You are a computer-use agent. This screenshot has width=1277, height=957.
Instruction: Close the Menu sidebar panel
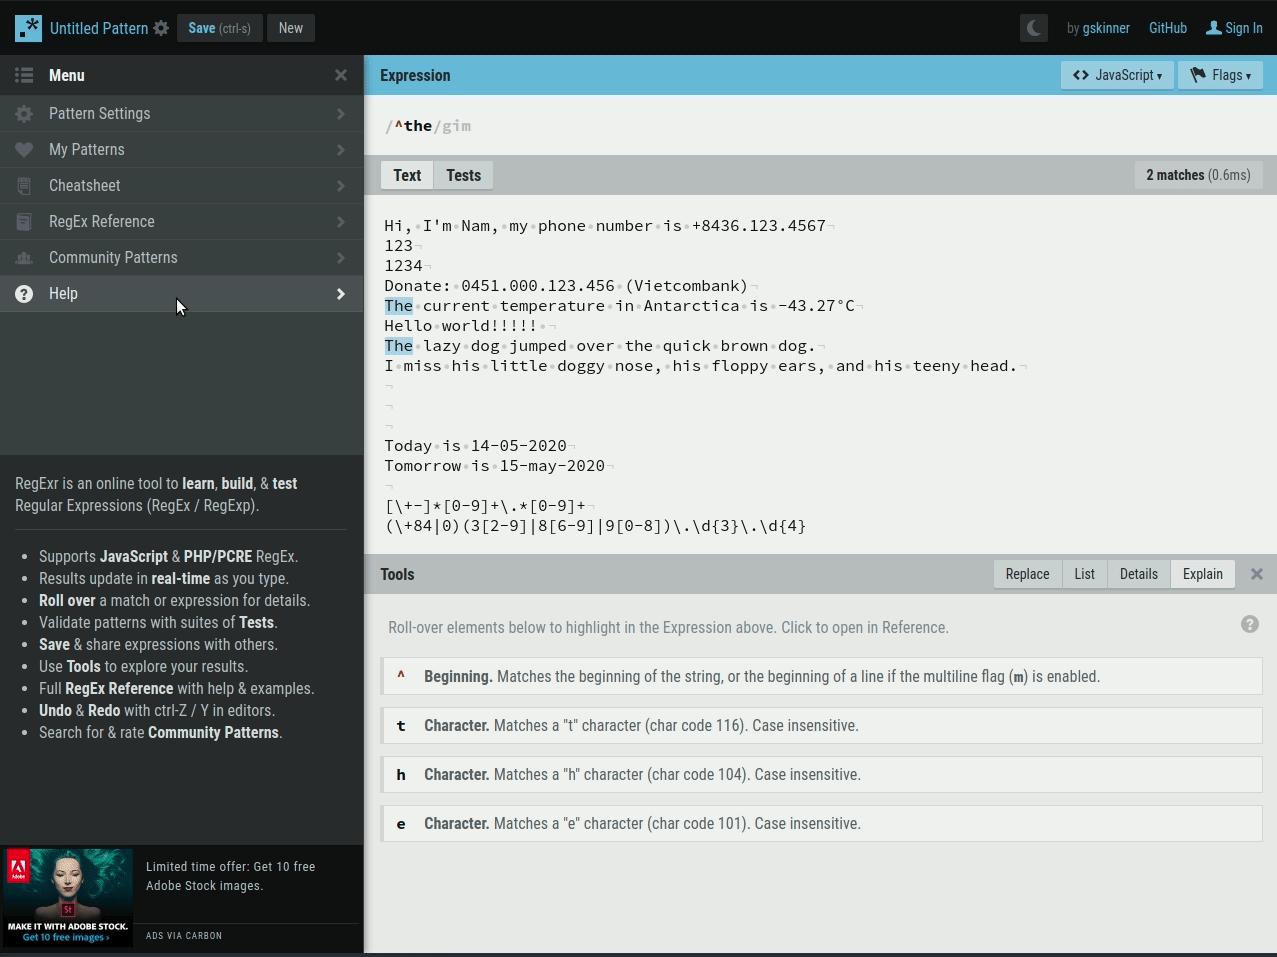pyautogui.click(x=341, y=75)
